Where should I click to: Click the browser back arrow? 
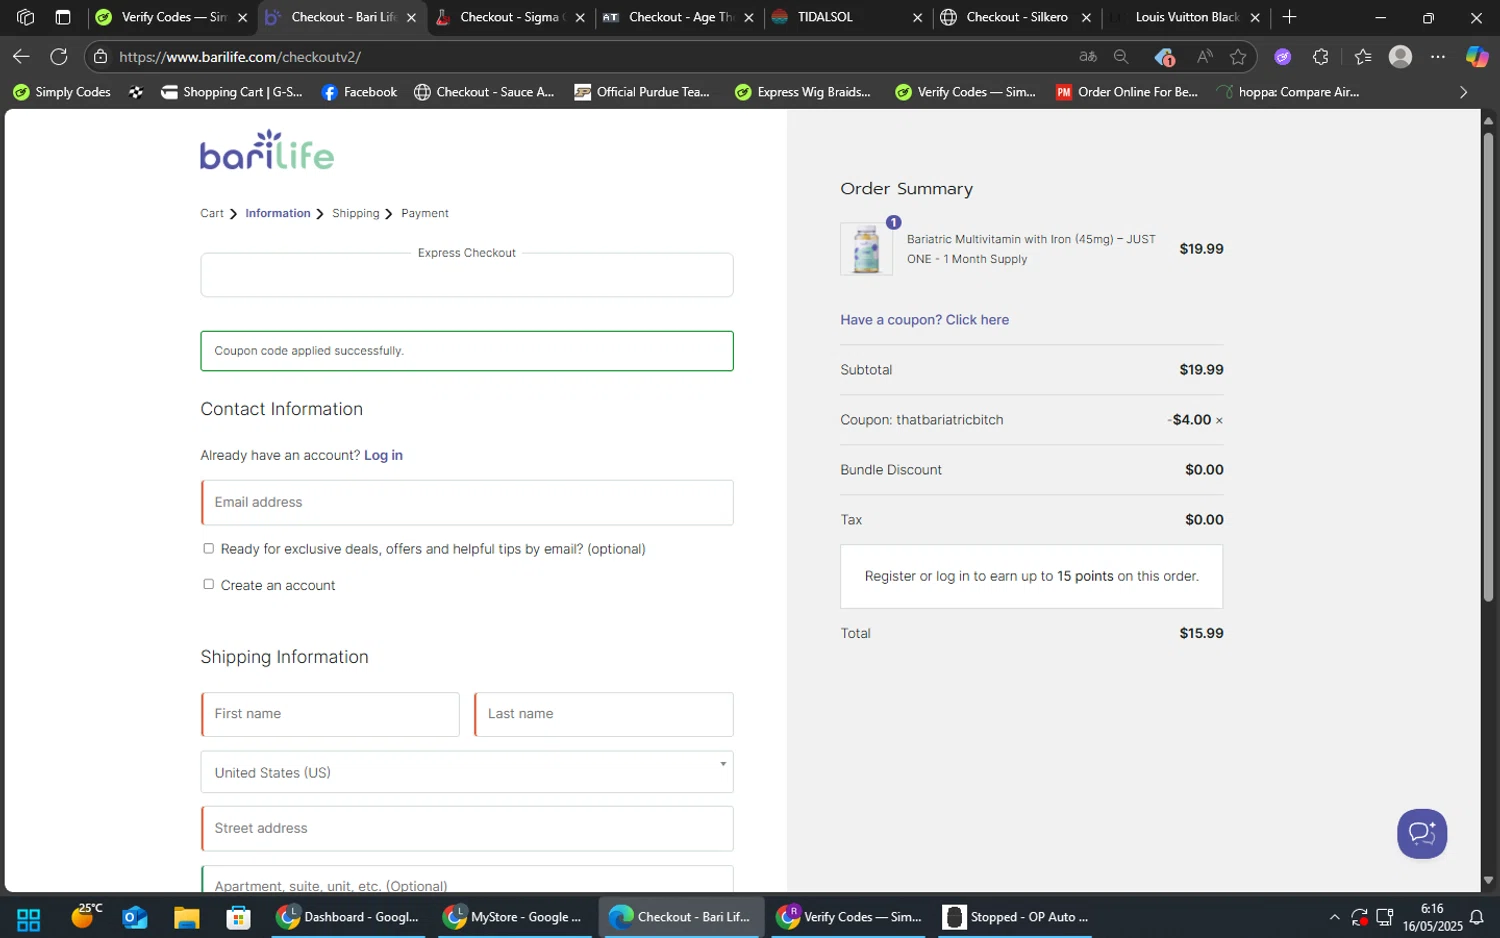tap(21, 57)
